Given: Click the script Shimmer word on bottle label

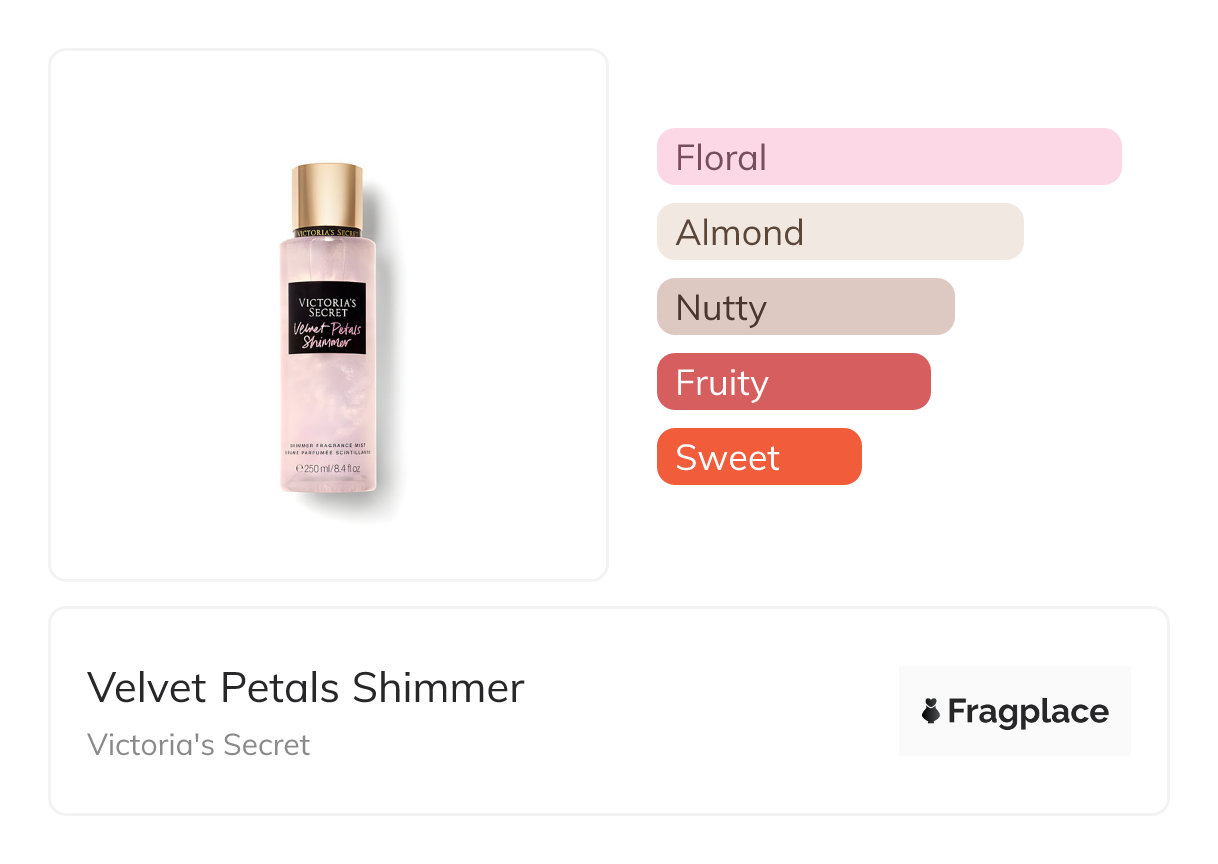Looking at the screenshot, I should coord(327,342).
